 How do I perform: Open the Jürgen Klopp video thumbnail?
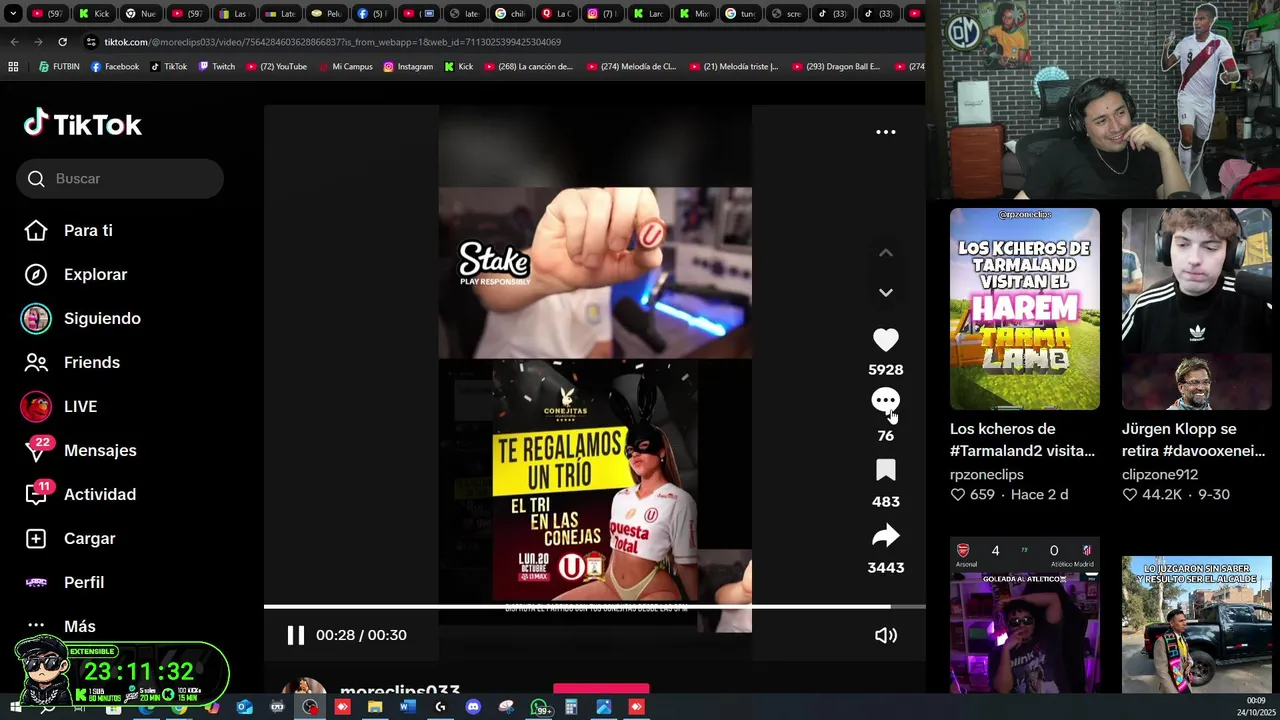pyautogui.click(x=1197, y=309)
